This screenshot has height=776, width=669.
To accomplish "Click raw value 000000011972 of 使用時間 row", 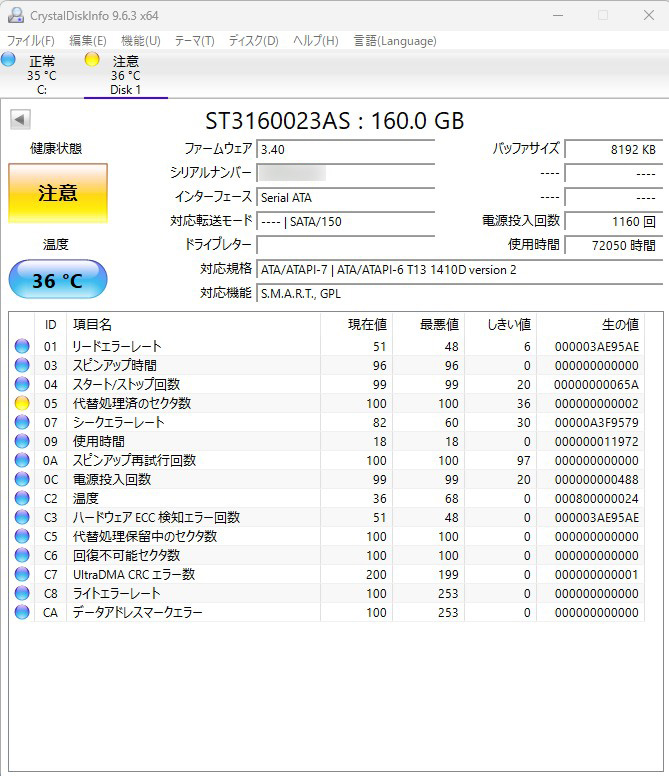I will tap(597, 441).
